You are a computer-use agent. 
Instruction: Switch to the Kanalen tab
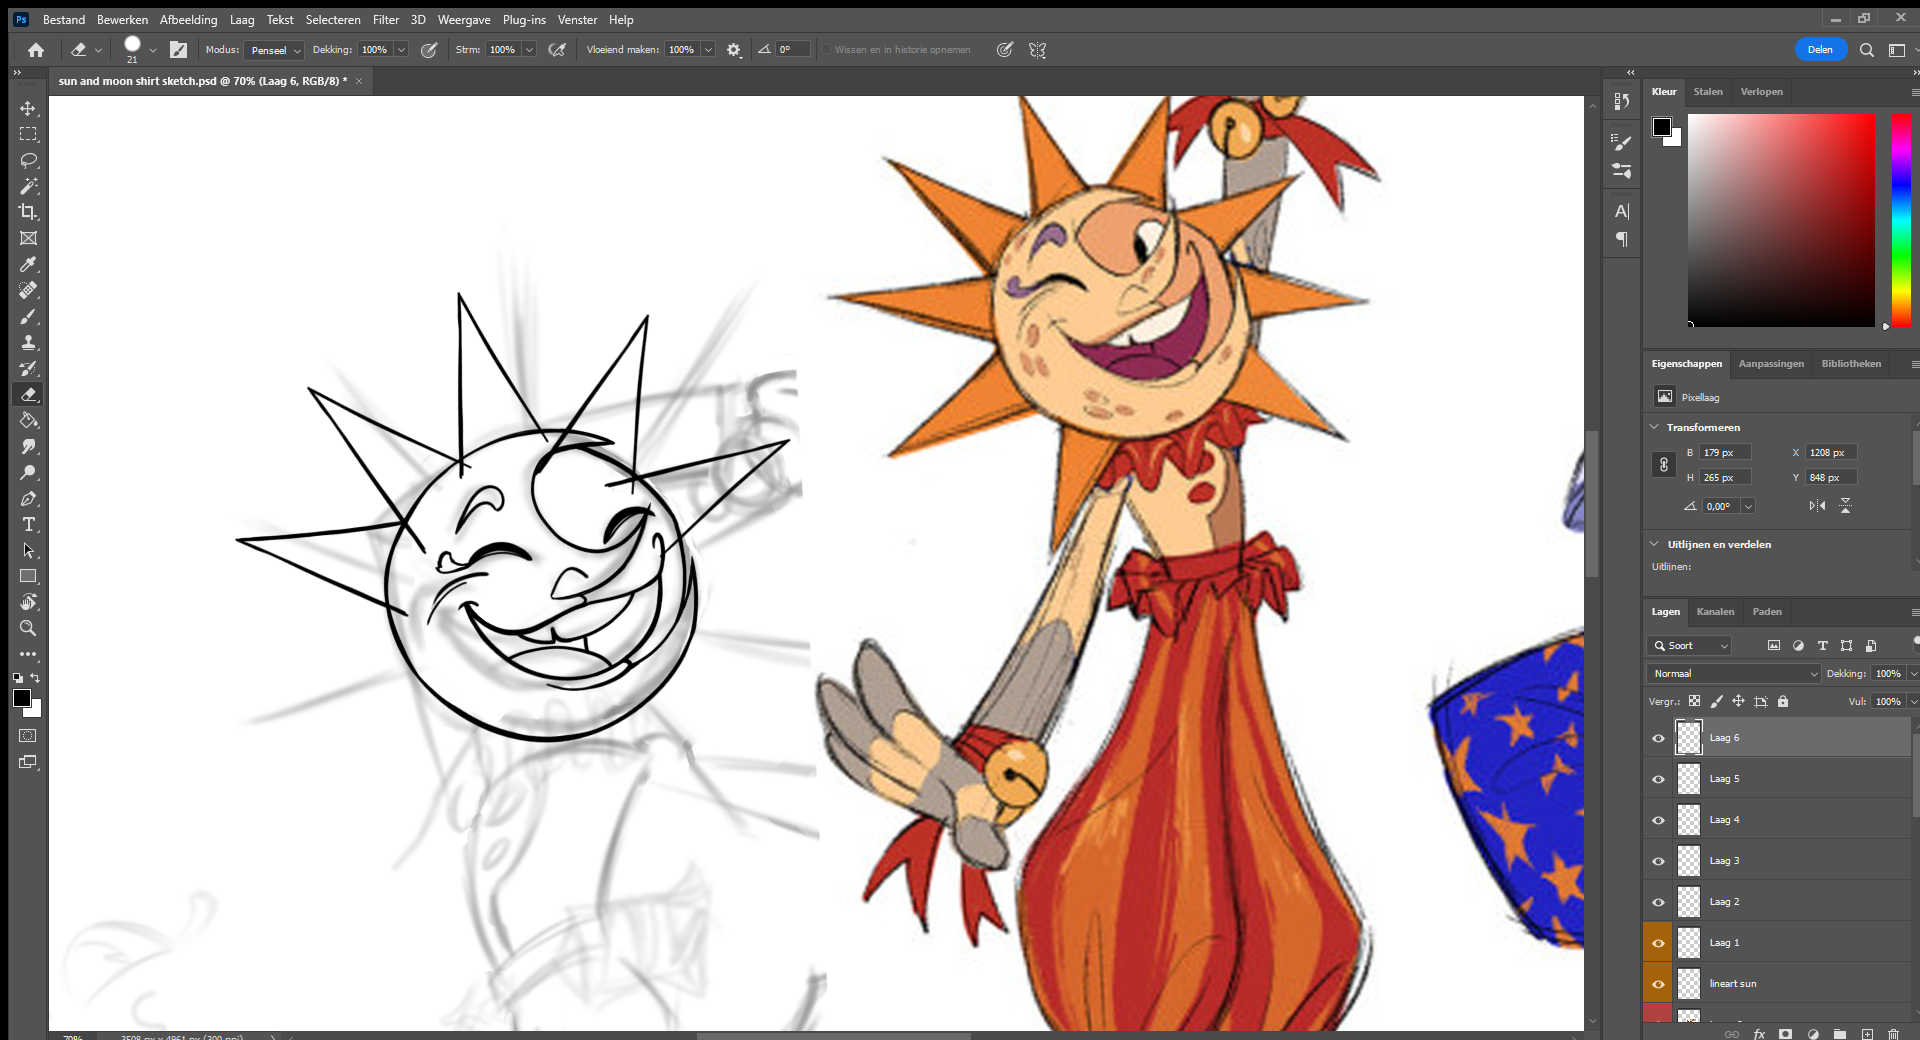tap(1715, 612)
